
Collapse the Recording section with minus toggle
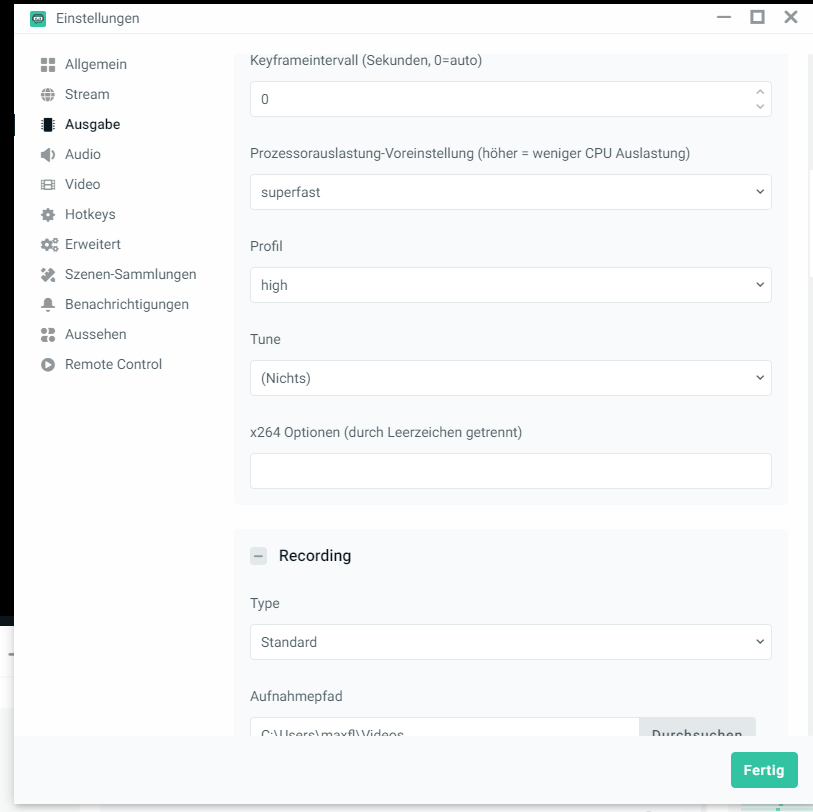click(259, 556)
